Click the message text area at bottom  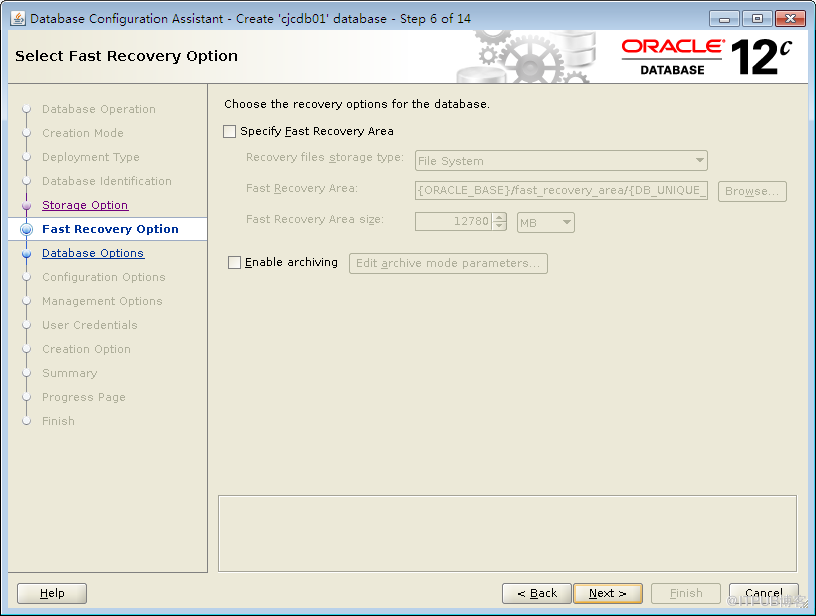pos(507,534)
